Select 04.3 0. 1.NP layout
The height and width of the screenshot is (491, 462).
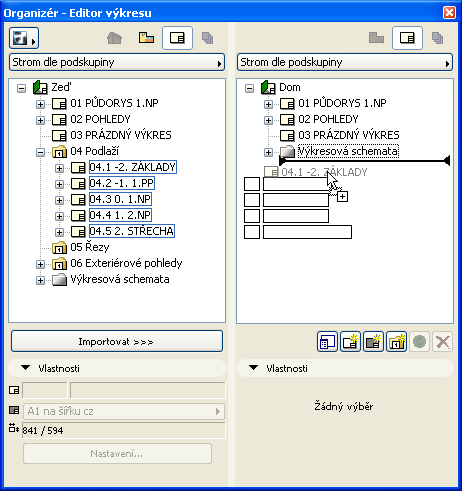point(120,199)
